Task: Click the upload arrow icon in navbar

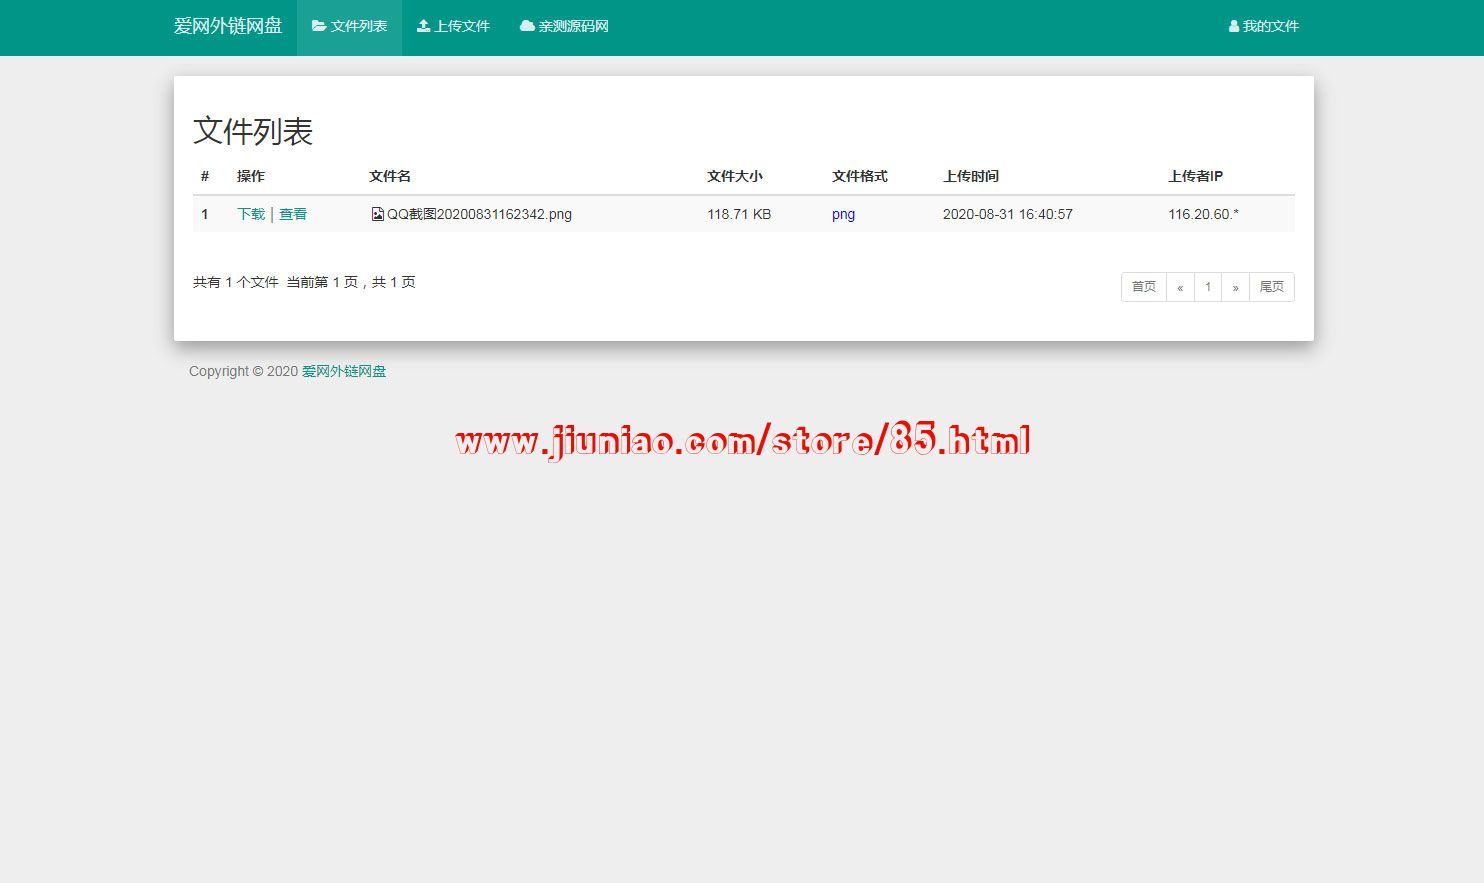Action: click(x=424, y=26)
